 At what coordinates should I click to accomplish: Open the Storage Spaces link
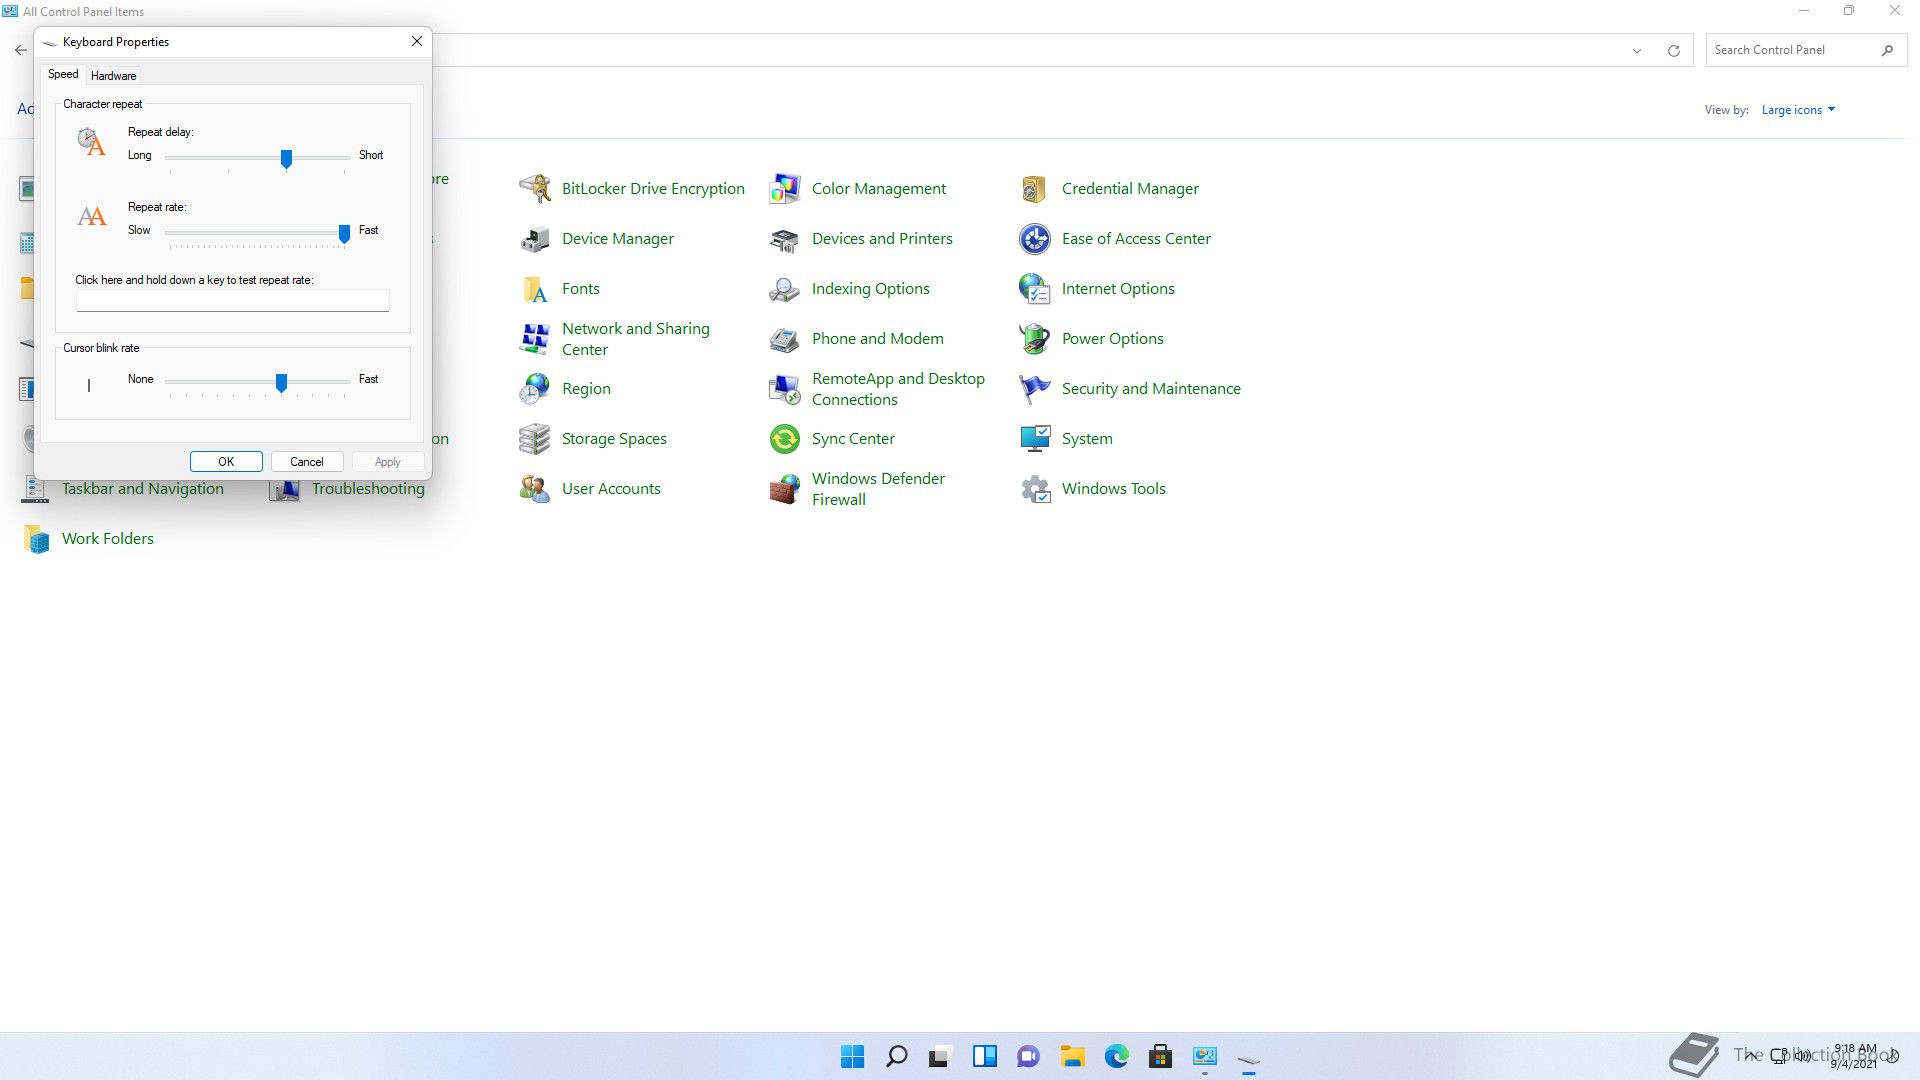(614, 438)
